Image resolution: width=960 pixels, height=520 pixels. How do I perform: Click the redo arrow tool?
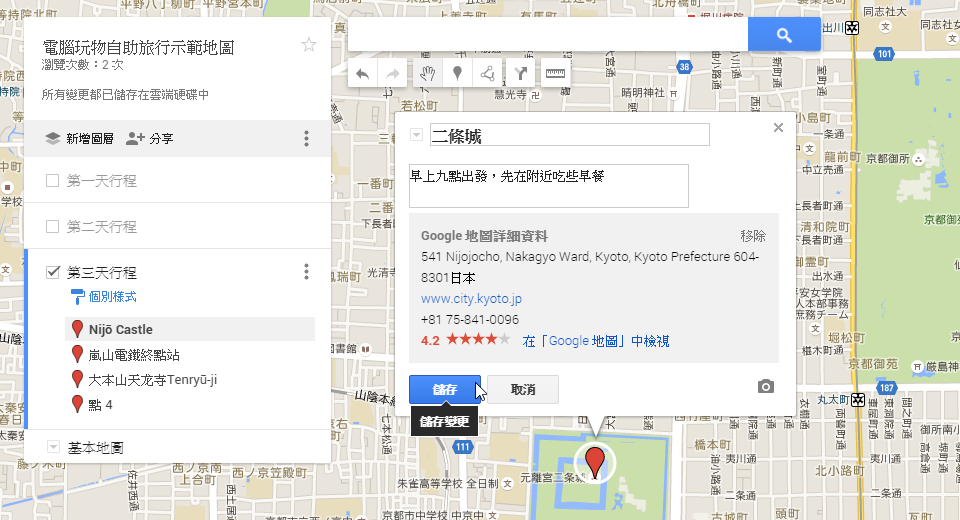coord(393,74)
